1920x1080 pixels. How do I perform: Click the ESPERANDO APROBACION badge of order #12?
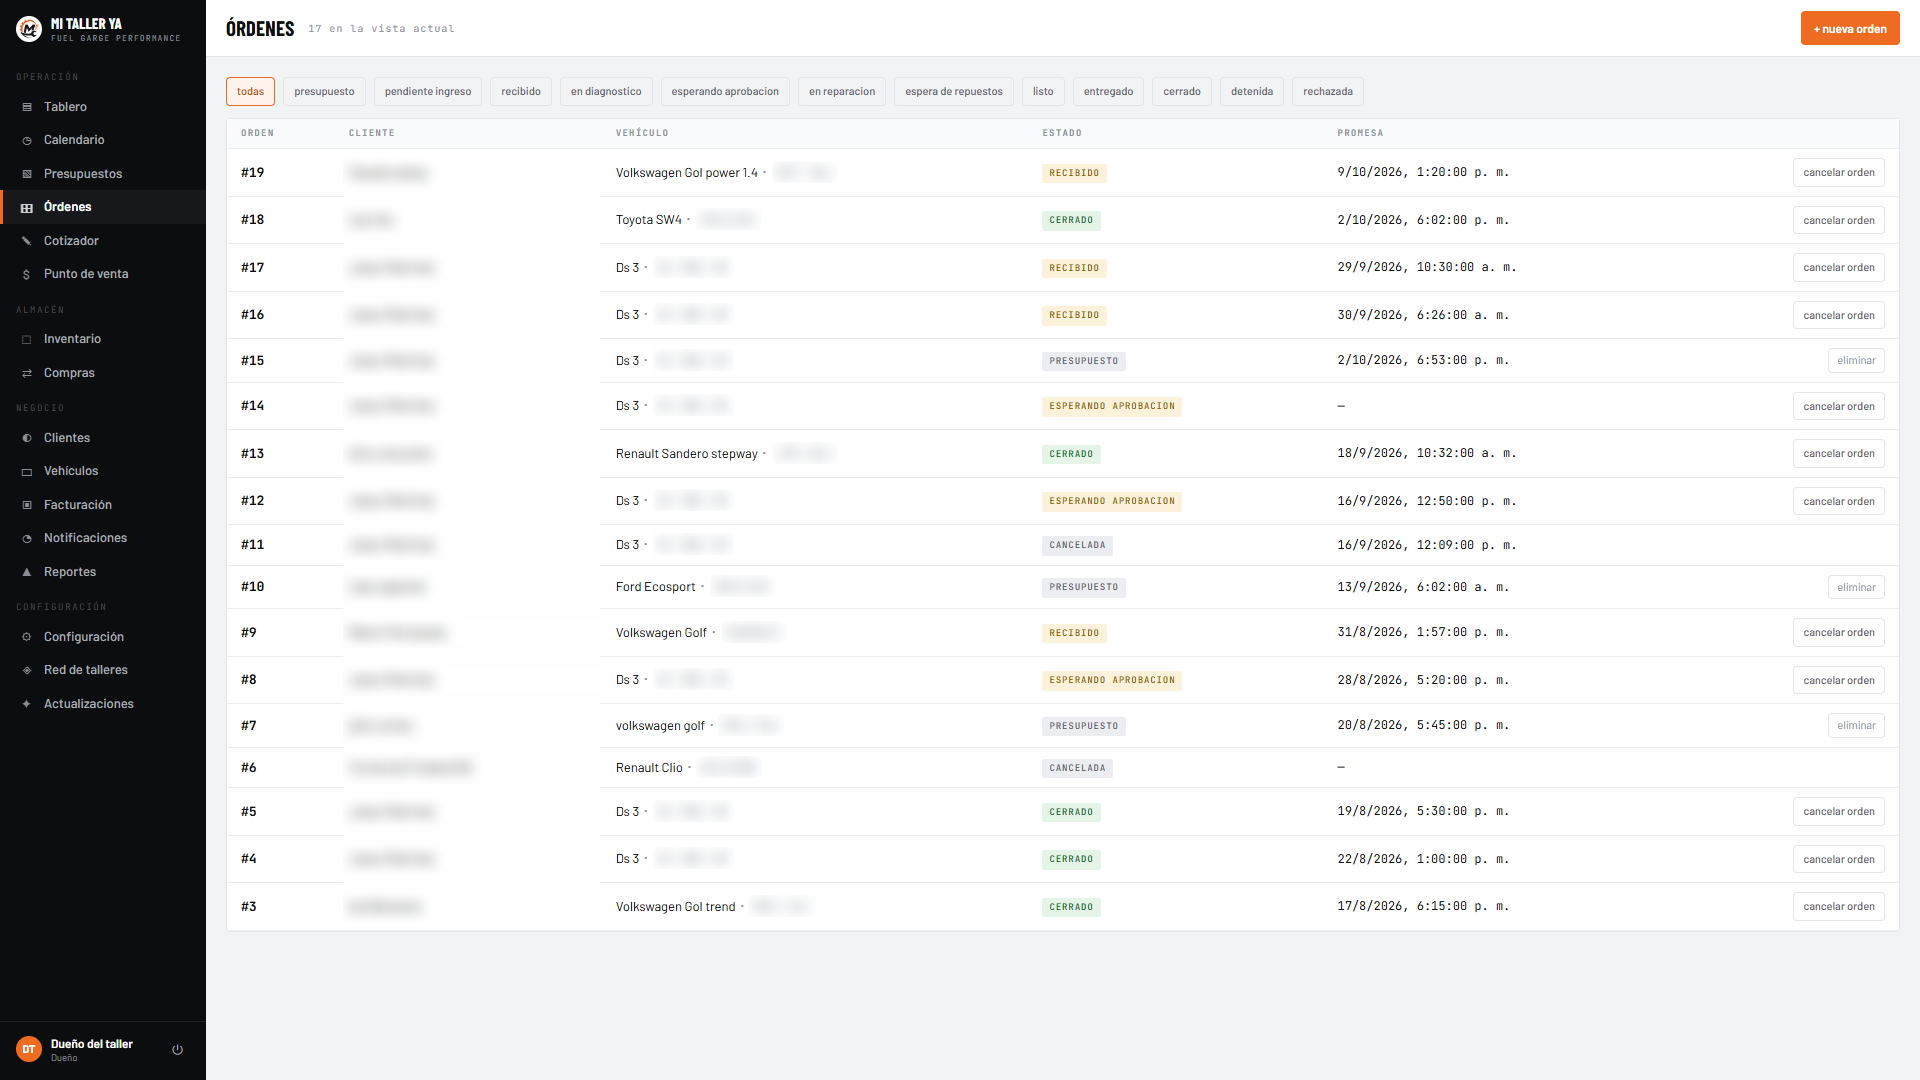1112,502
